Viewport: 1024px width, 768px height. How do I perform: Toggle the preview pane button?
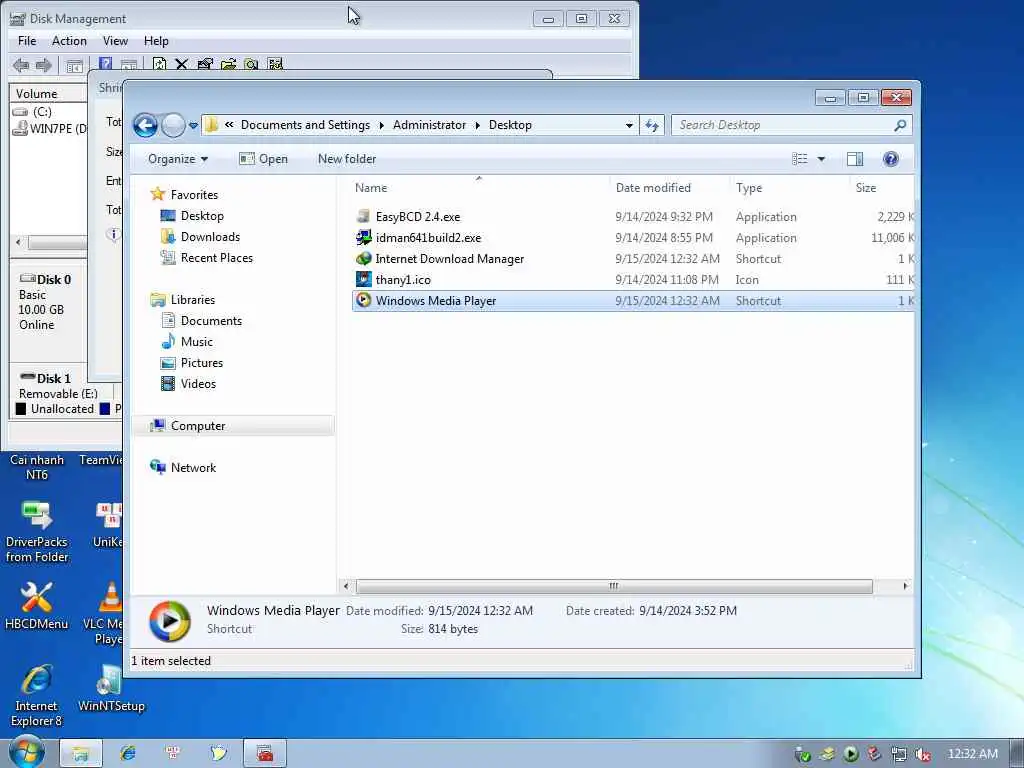pos(855,159)
